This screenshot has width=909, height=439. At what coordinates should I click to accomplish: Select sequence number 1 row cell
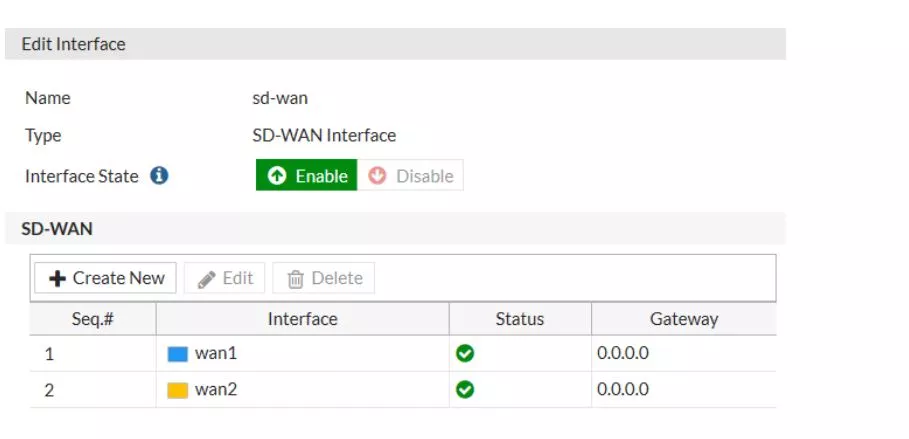coord(50,354)
